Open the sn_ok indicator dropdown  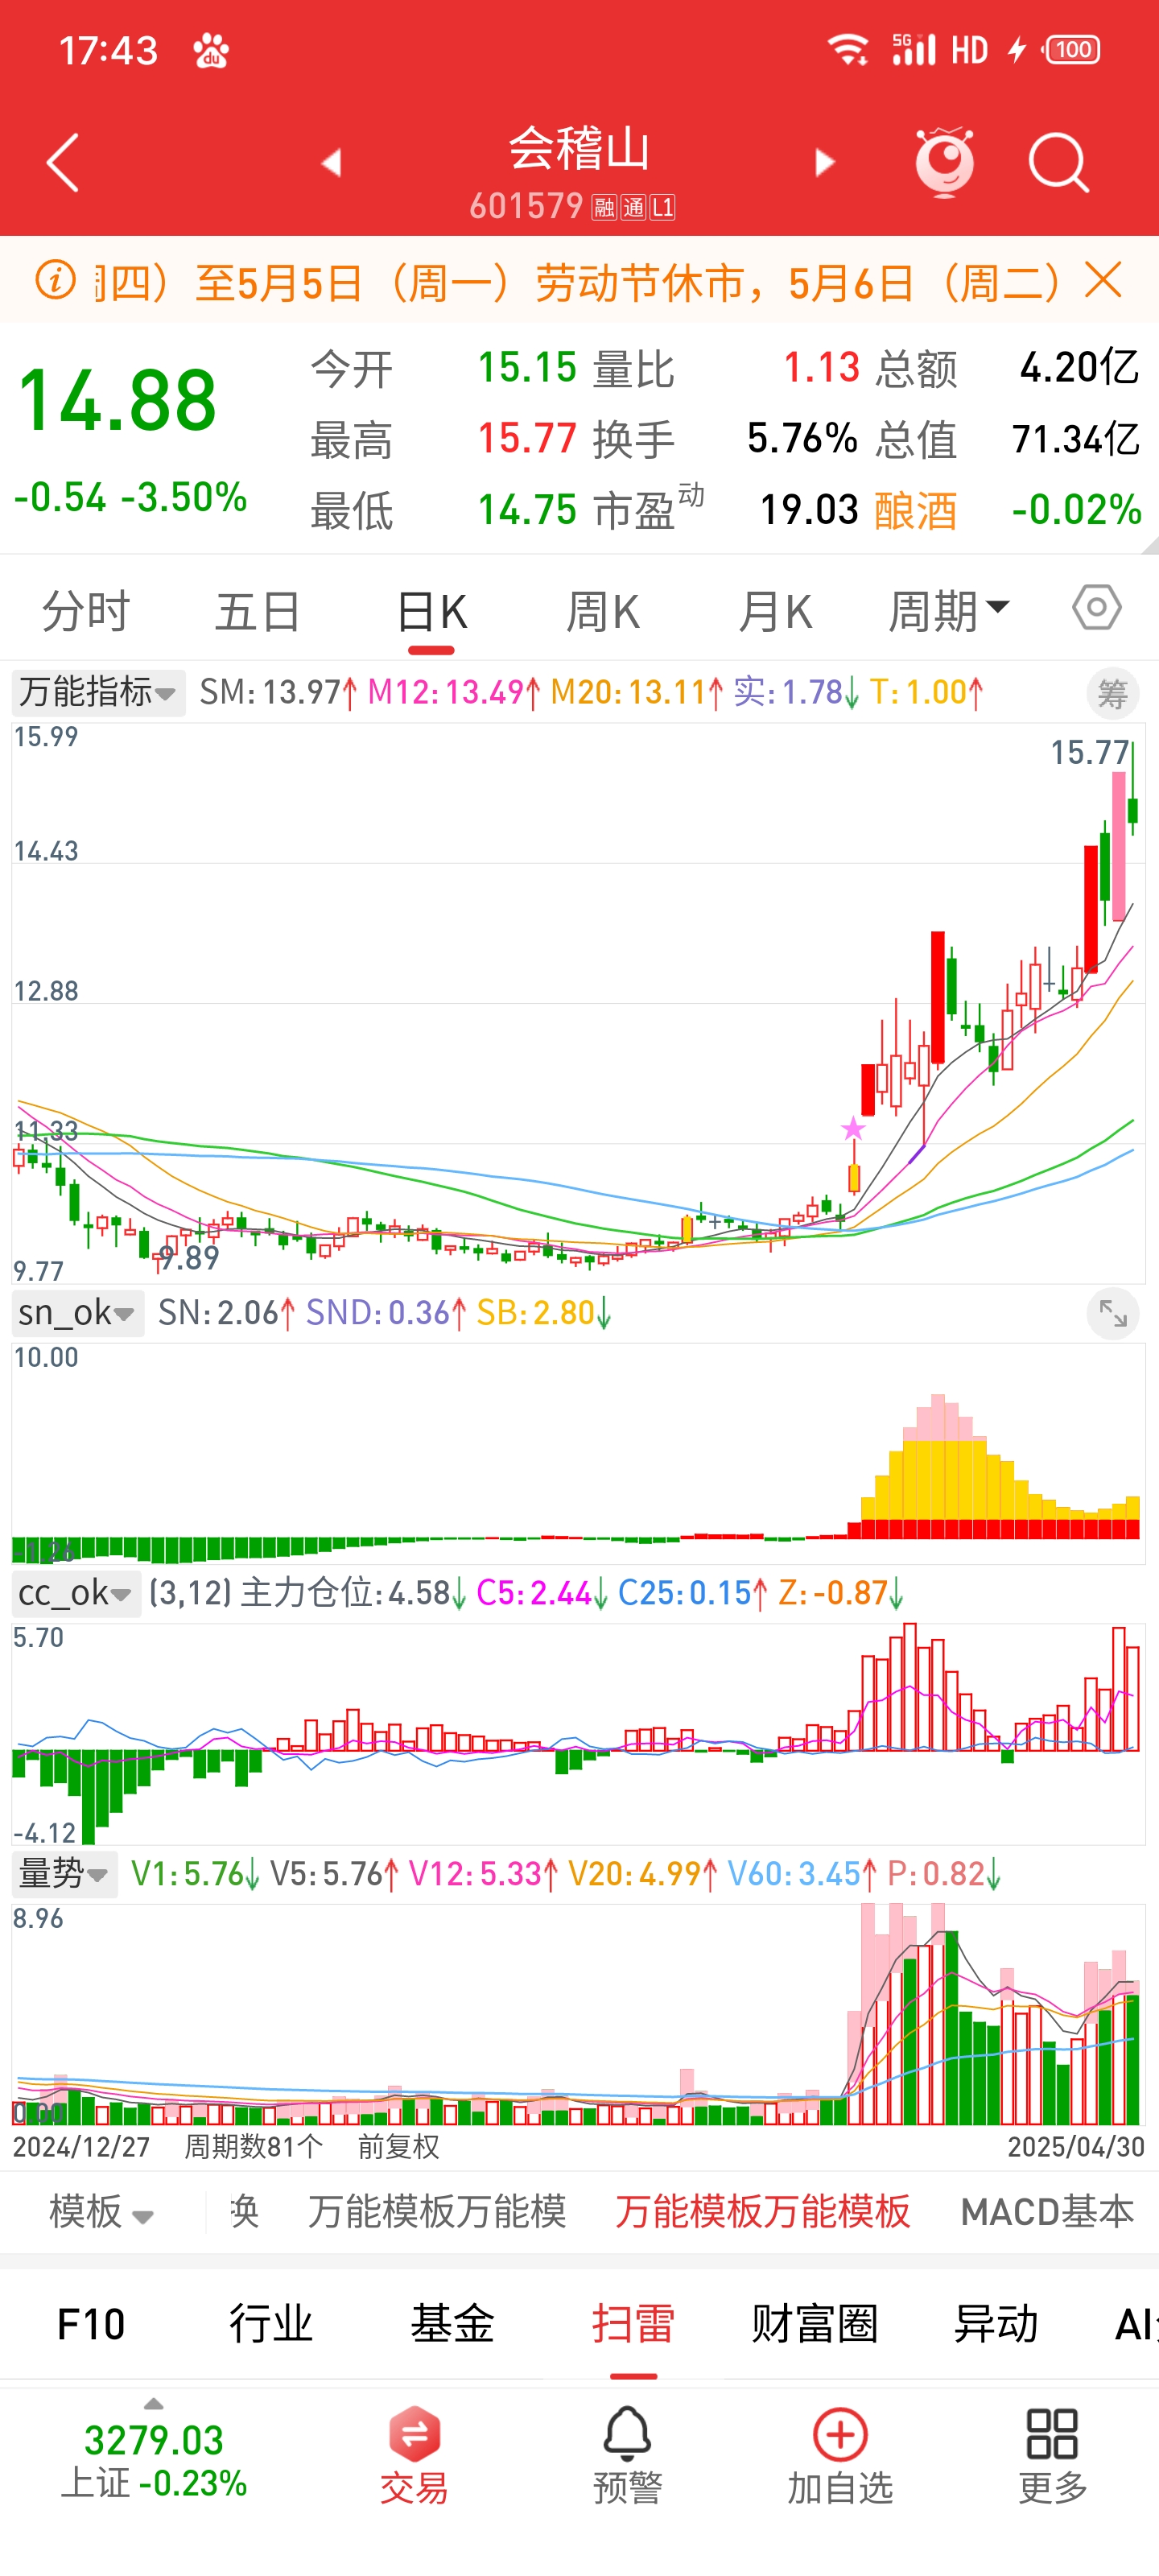tap(78, 1313)
